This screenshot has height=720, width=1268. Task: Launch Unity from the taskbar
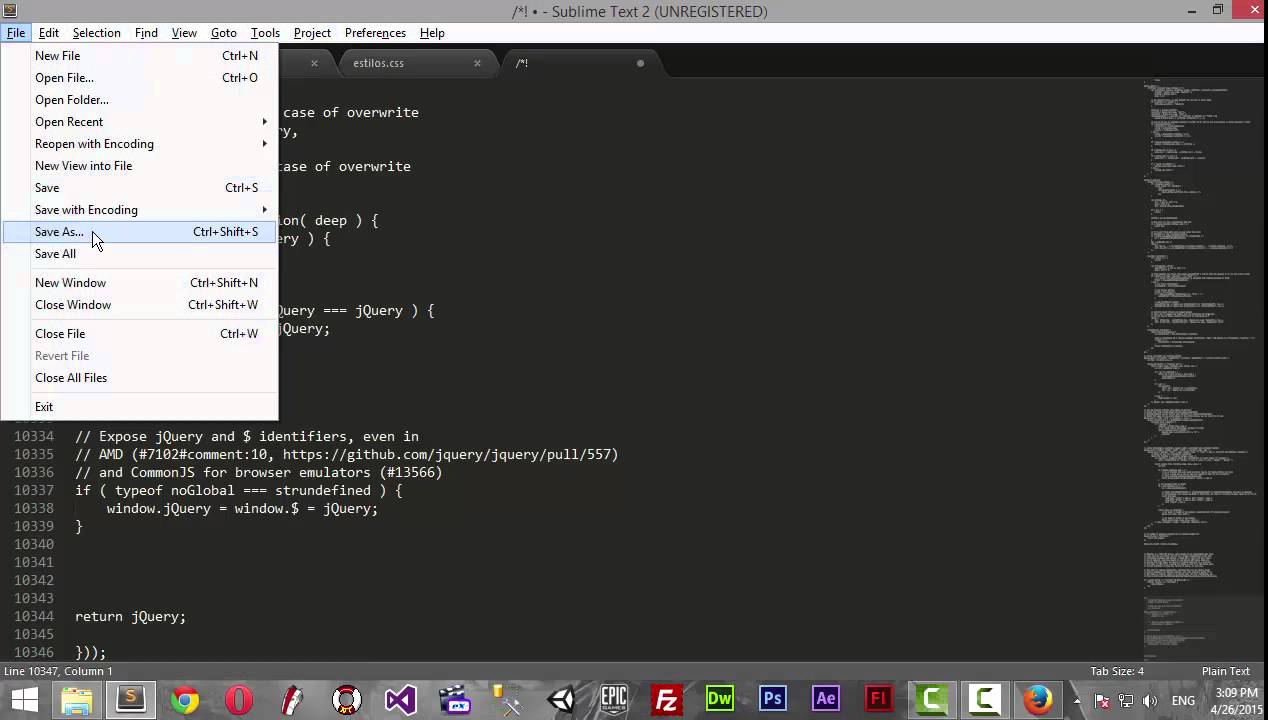tap(561, 699)
